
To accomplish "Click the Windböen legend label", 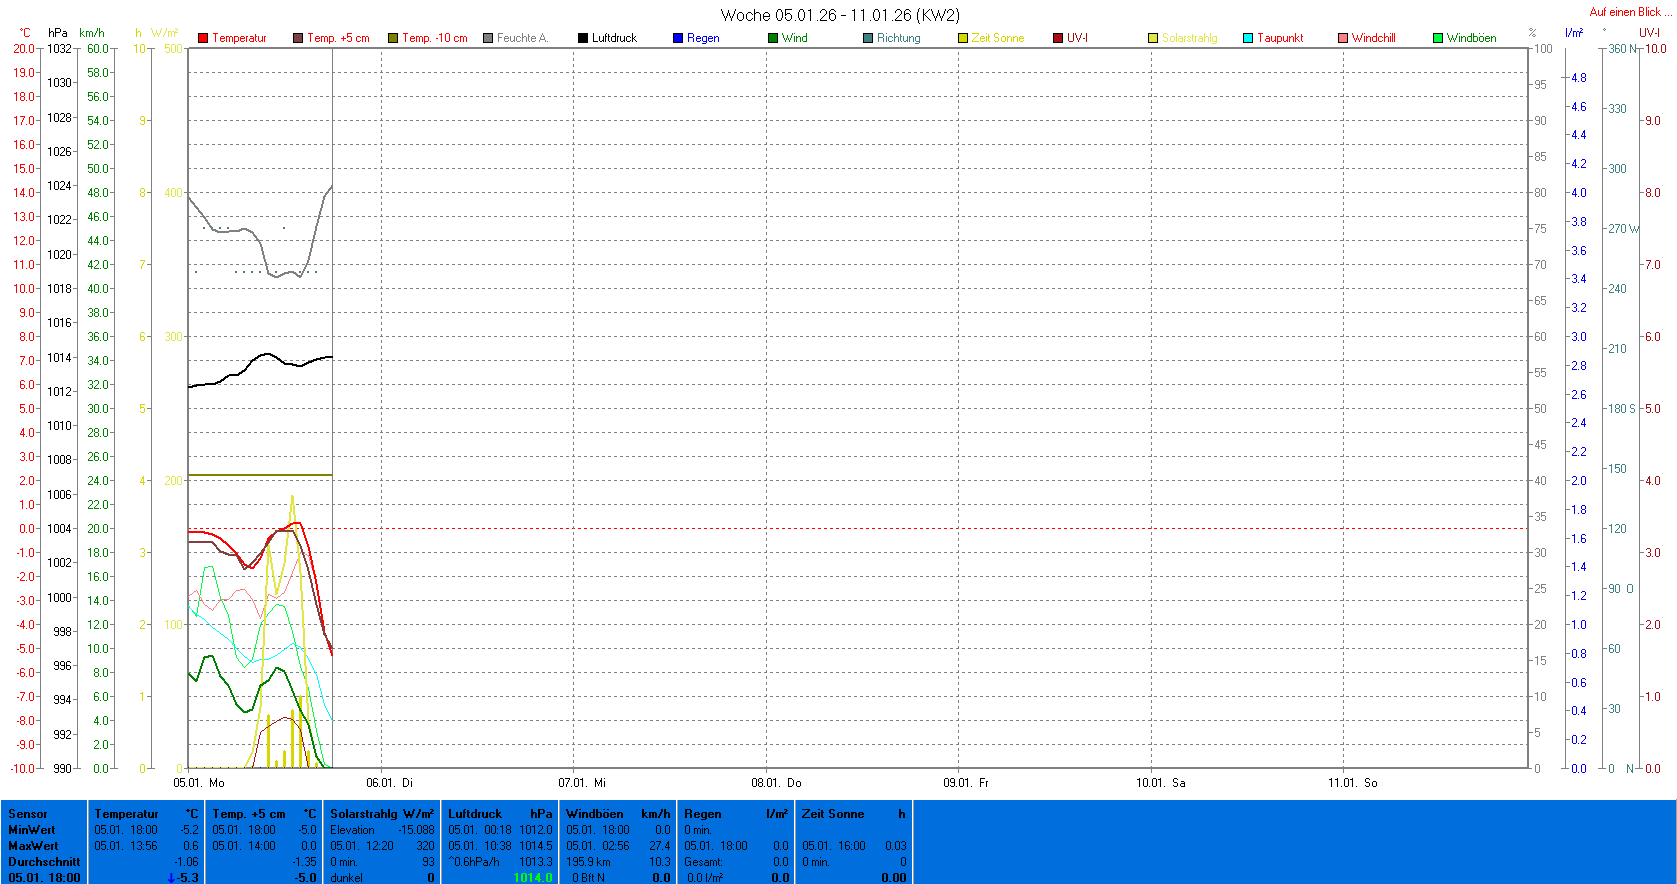I will point(1471,38).
